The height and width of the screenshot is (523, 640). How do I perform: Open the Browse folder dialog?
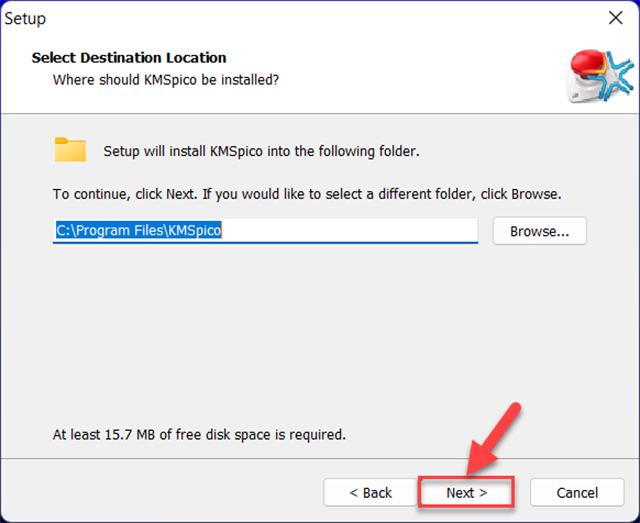(x=540, y=231)
